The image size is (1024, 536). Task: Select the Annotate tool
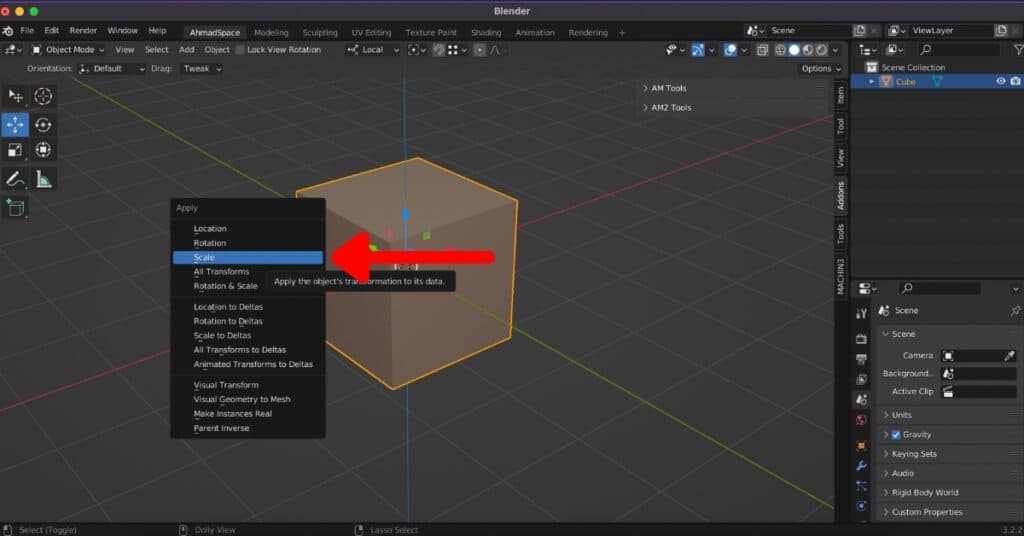pyautogui.click(x=15, y=179)
